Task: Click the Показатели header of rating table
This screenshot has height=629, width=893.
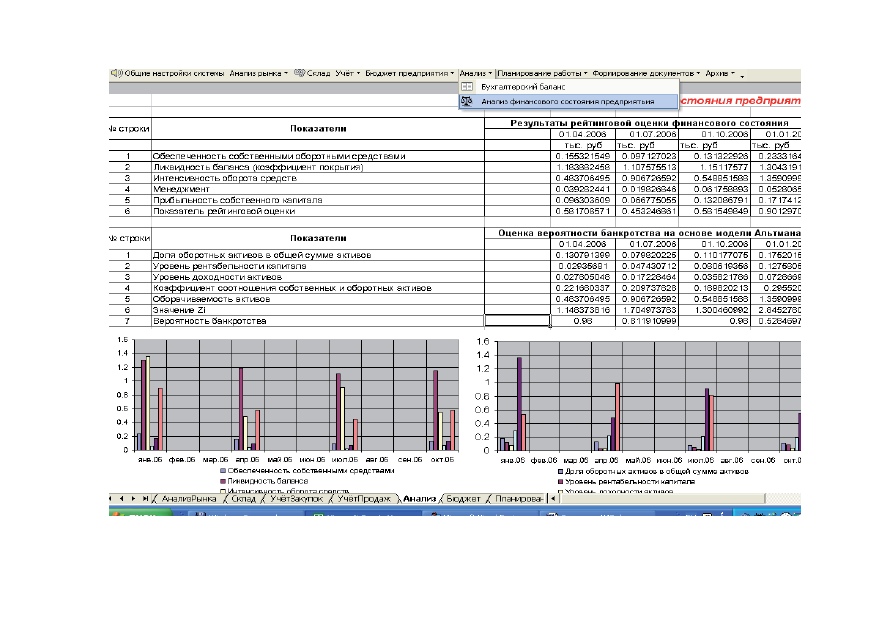Action: (x=318, y=129)
